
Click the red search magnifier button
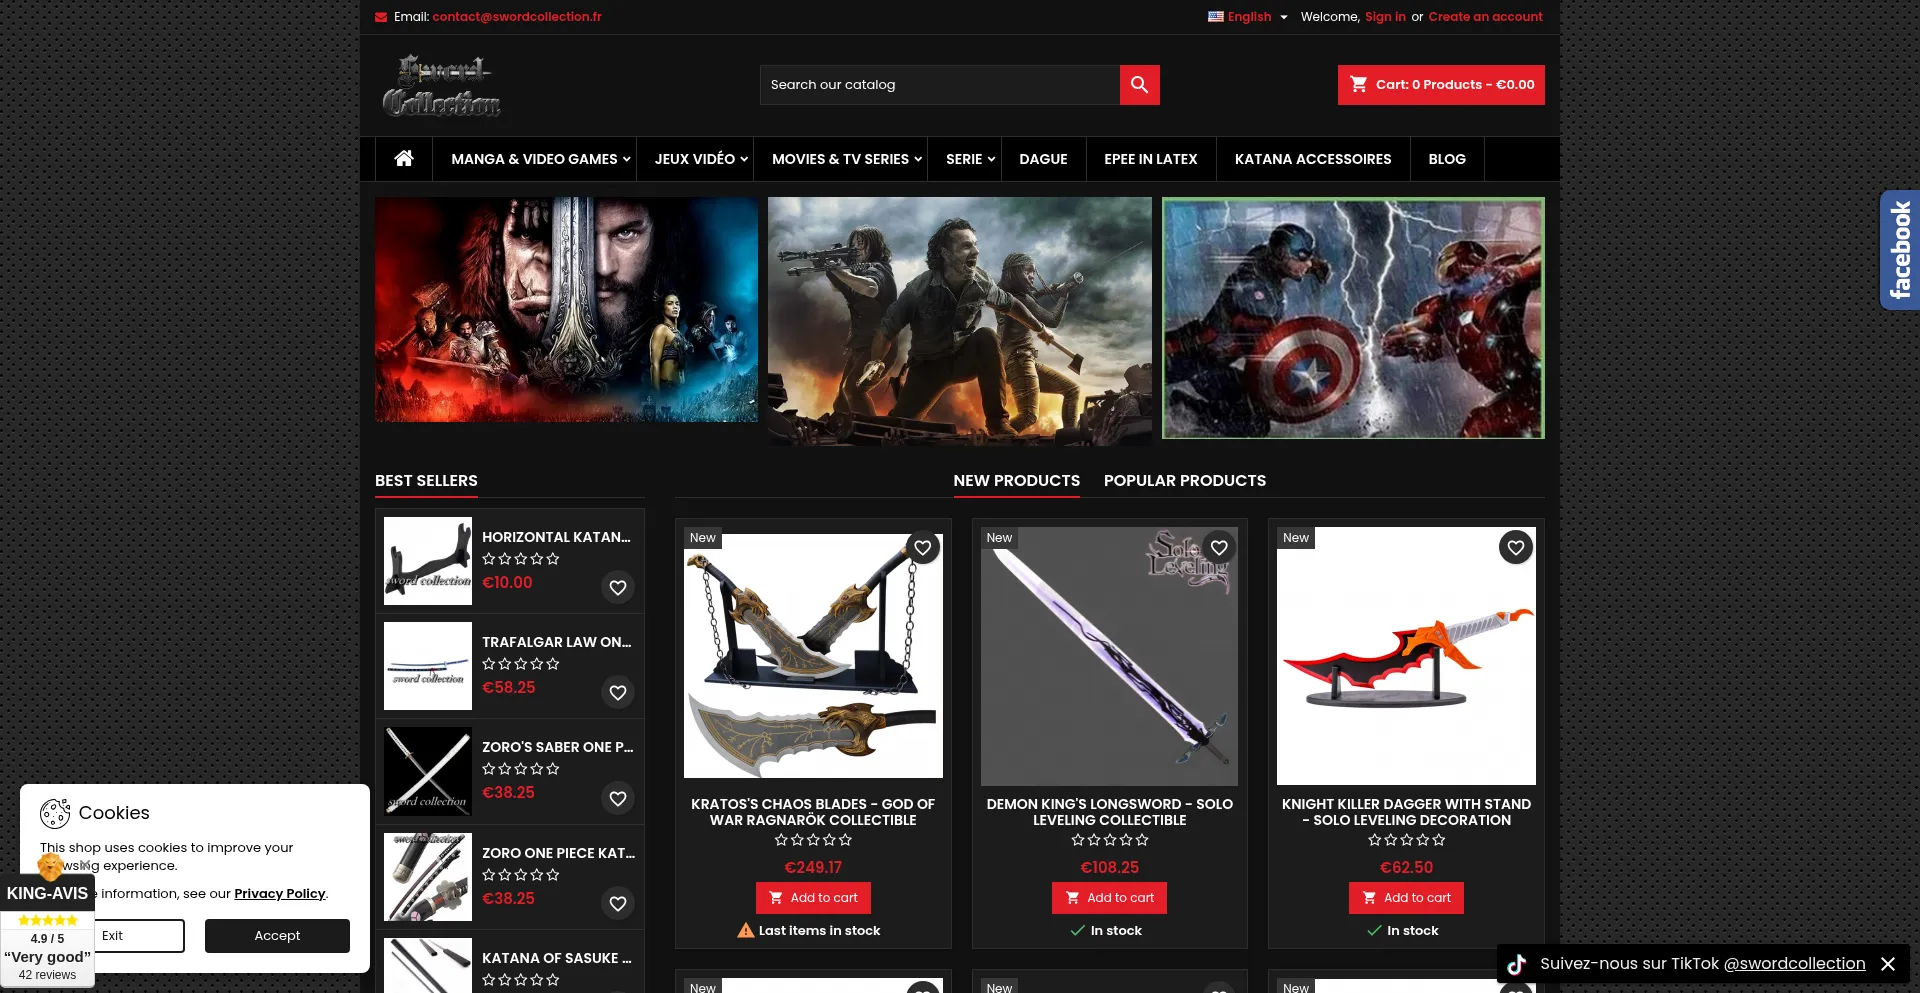point(1139,85)
